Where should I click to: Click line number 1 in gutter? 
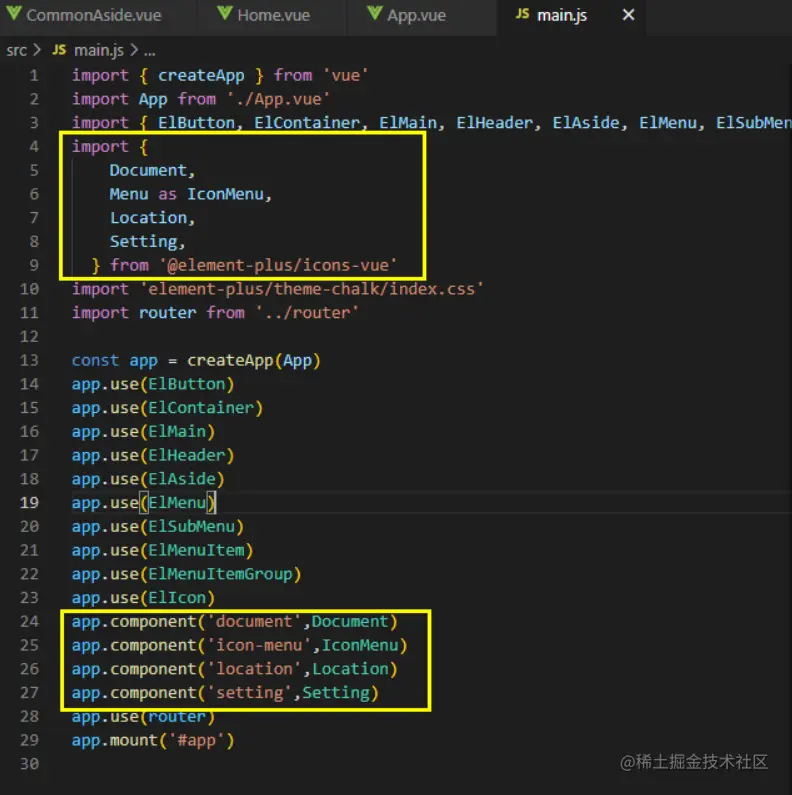coord(33,76)
